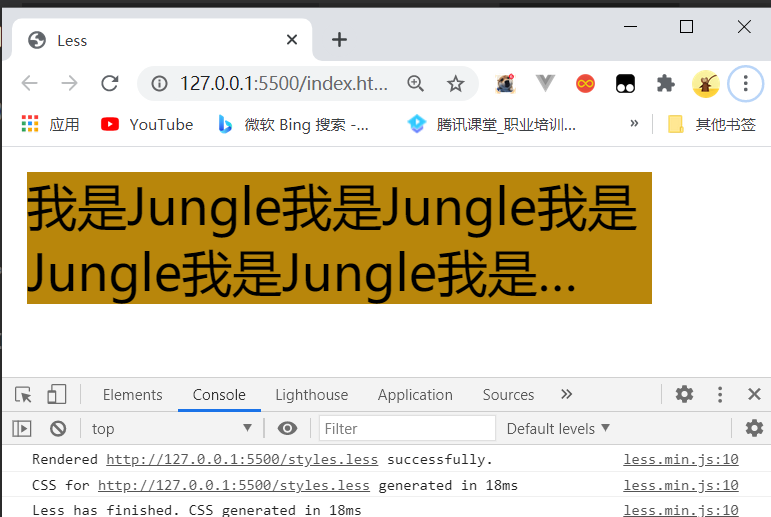Maximize the browser window
Viewport: 771px width, 517px height.
pyautogui.click(x=686, y=27)
